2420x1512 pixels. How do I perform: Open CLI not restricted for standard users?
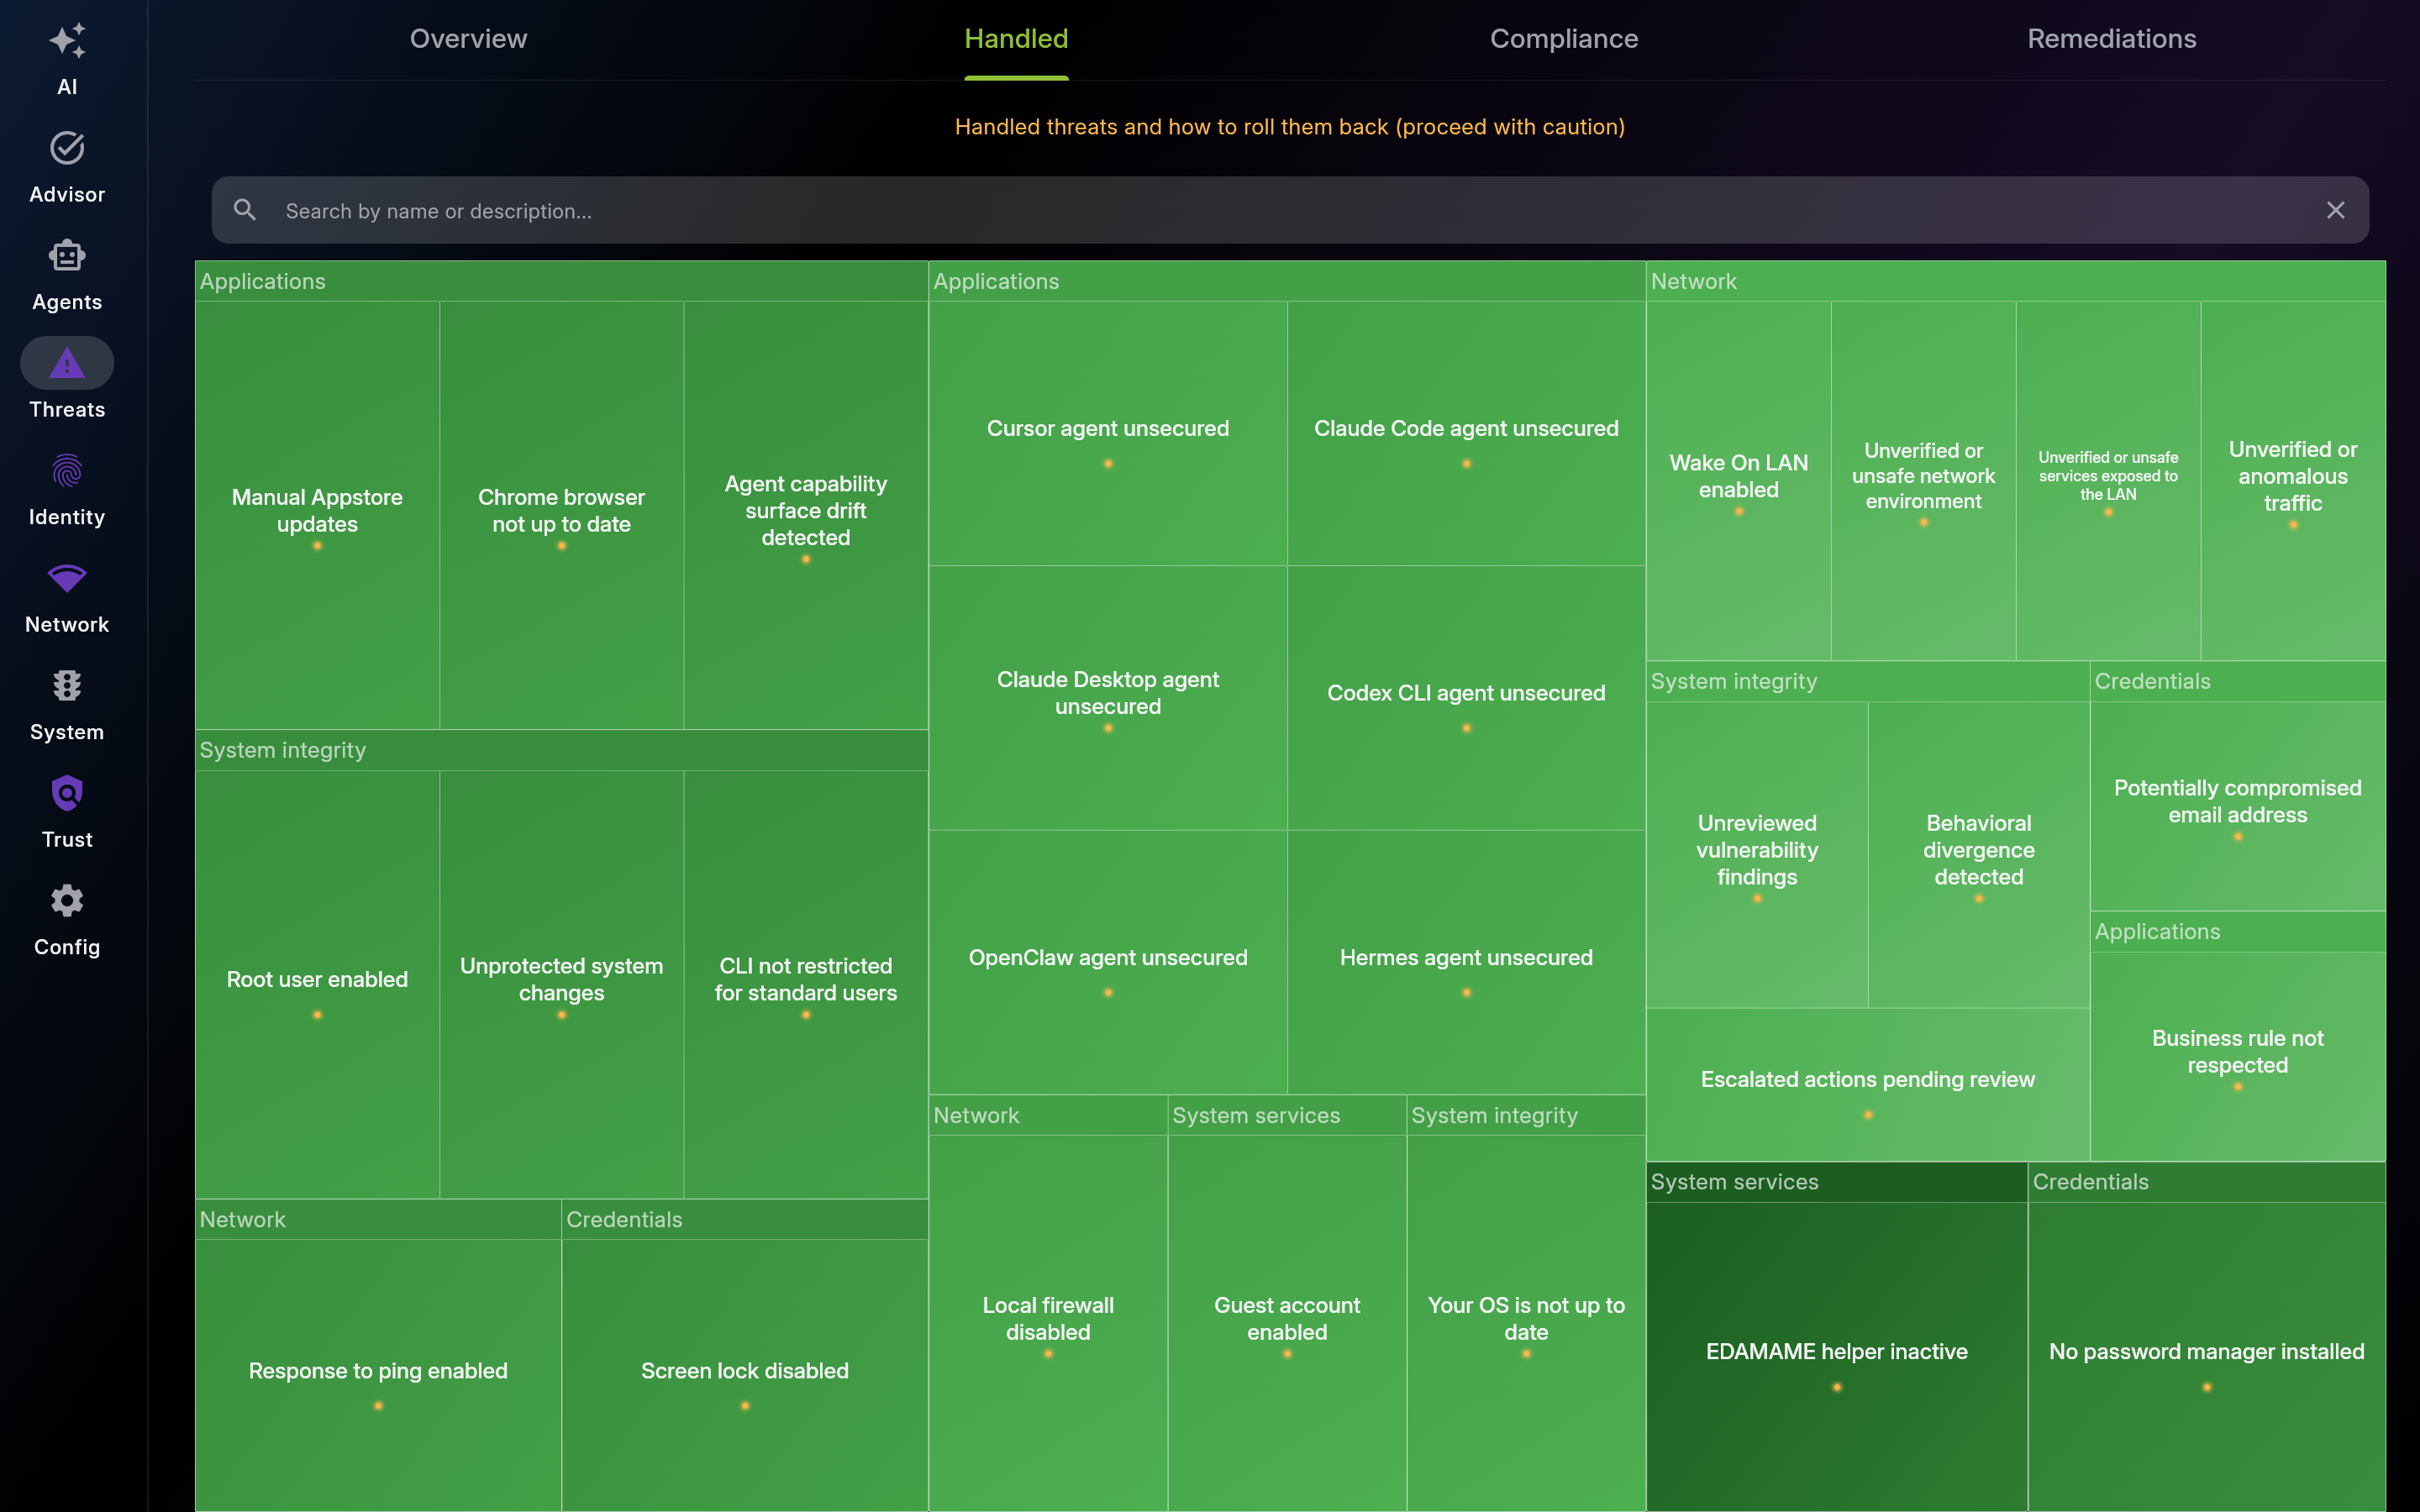tap(806, 984)
